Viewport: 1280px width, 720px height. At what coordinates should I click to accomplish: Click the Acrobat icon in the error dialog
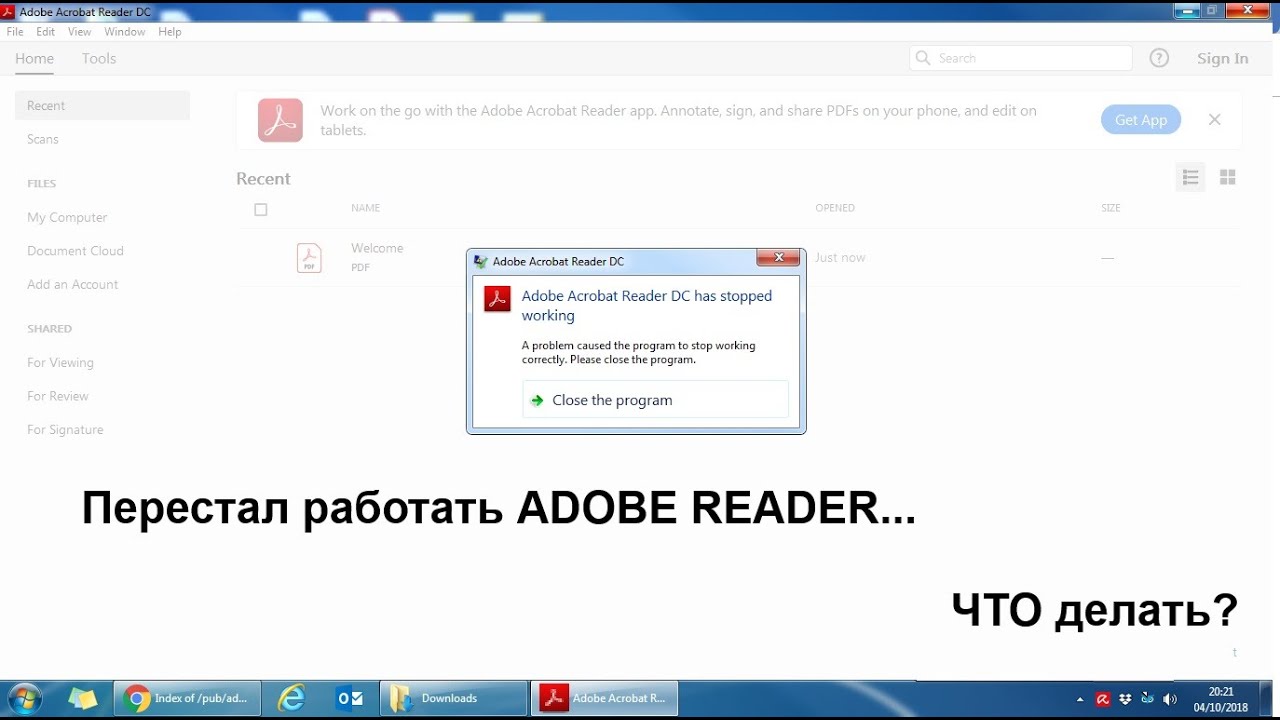pos(497,299)
